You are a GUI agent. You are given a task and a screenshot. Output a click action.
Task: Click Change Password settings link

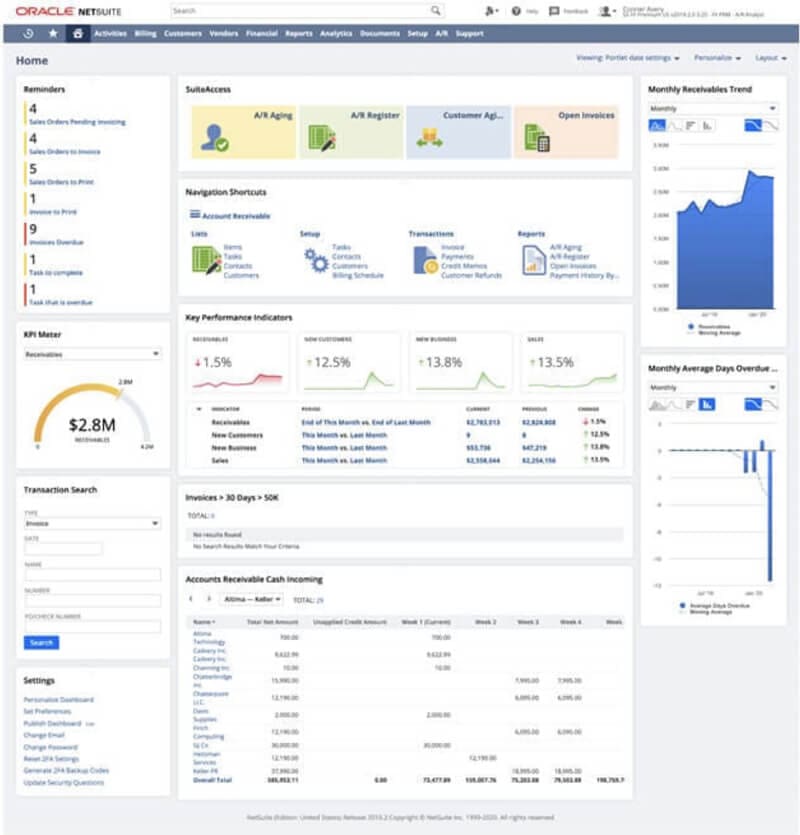tap(51, 747)
